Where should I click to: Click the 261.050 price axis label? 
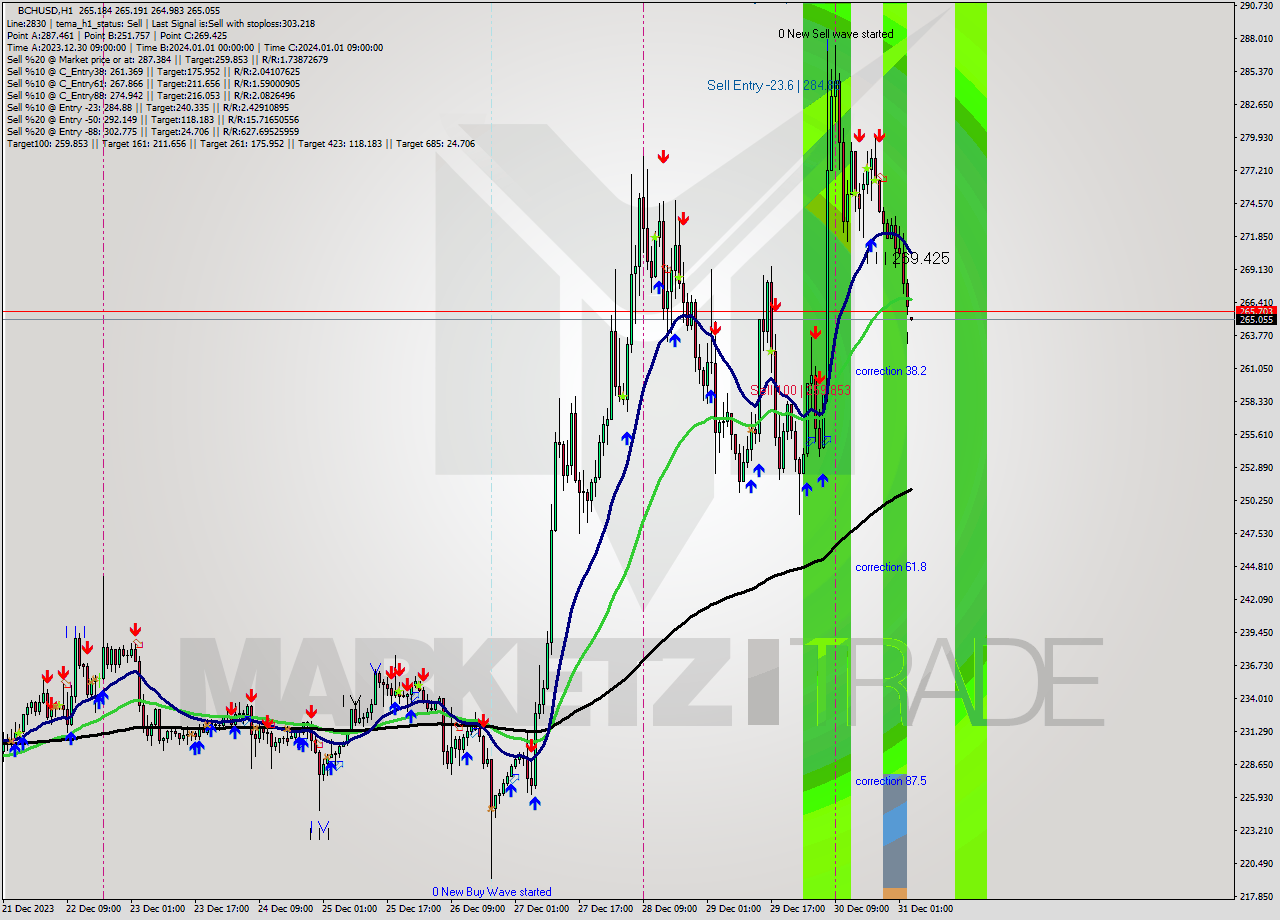[1256, 368]
